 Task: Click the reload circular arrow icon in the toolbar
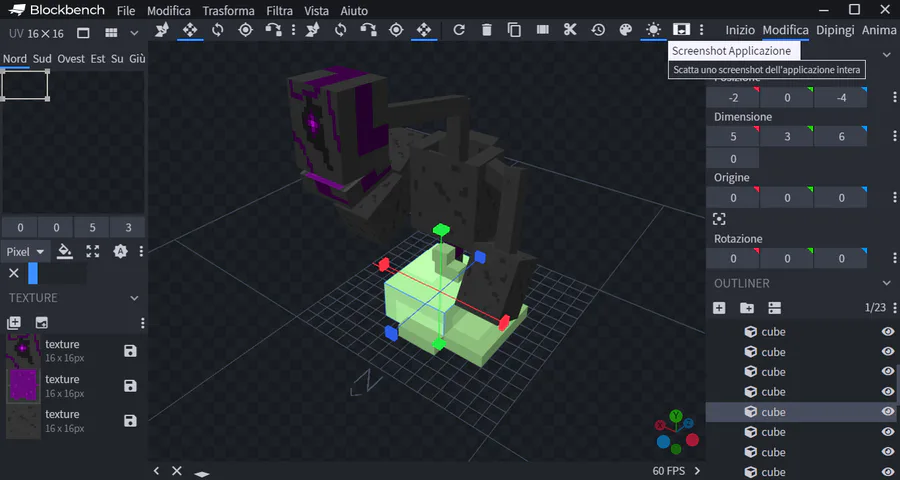[459, 29]
